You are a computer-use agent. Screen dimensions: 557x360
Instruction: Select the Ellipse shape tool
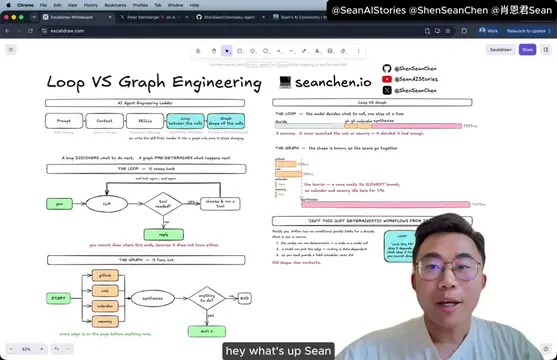265,51
